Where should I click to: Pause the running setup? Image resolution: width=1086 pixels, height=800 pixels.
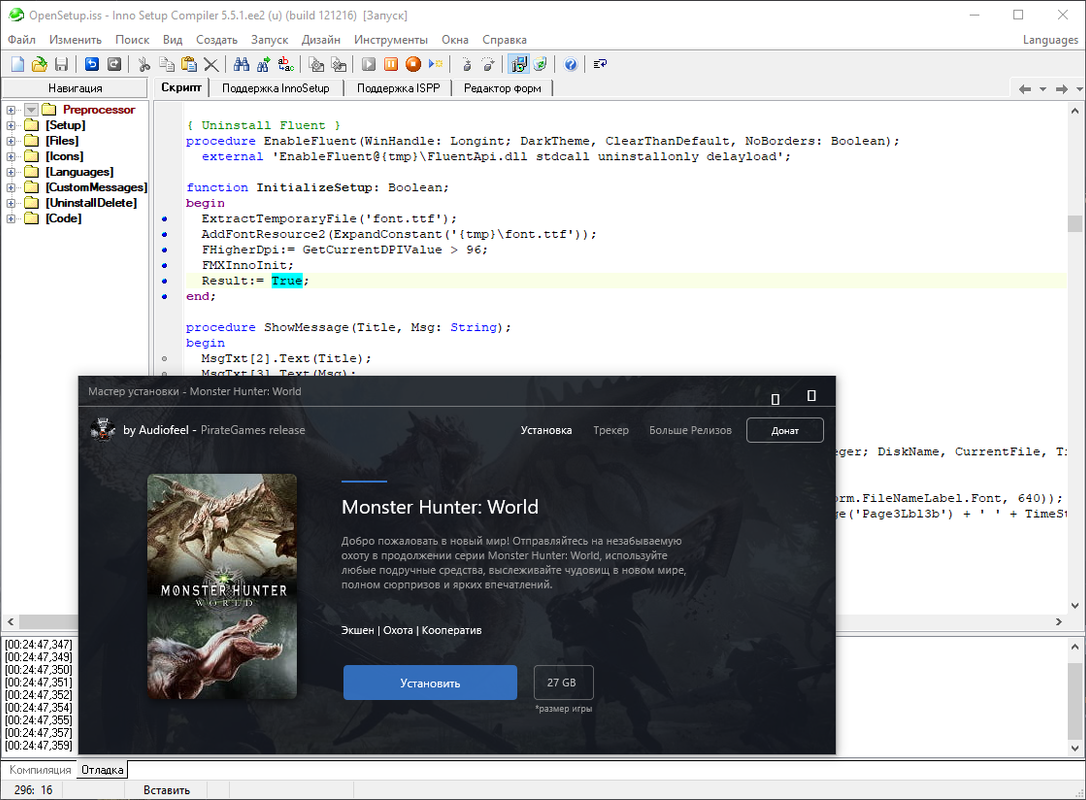(x=391, y=64)
